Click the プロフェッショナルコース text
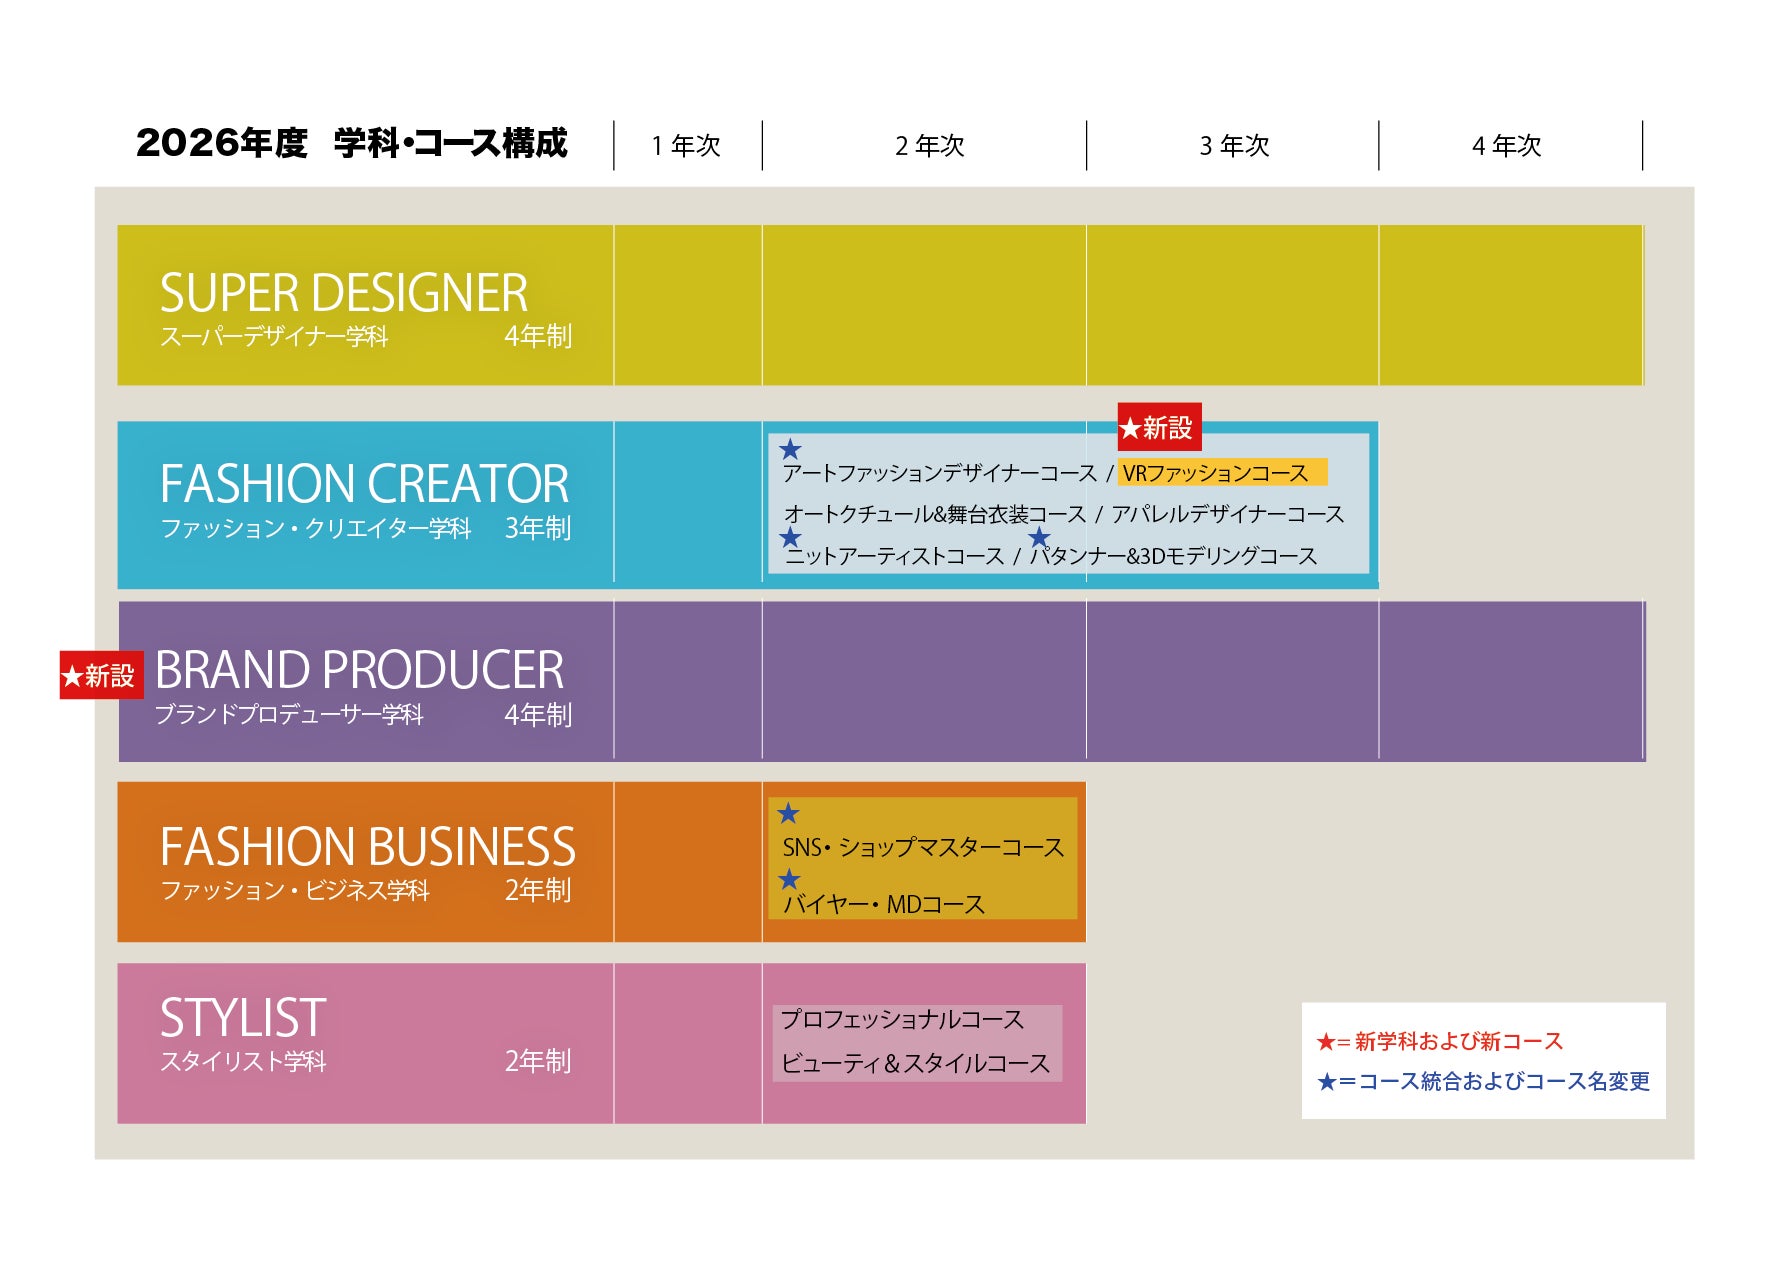The height and width of the screenshot is (1276, 1790). click(902, 1020)
